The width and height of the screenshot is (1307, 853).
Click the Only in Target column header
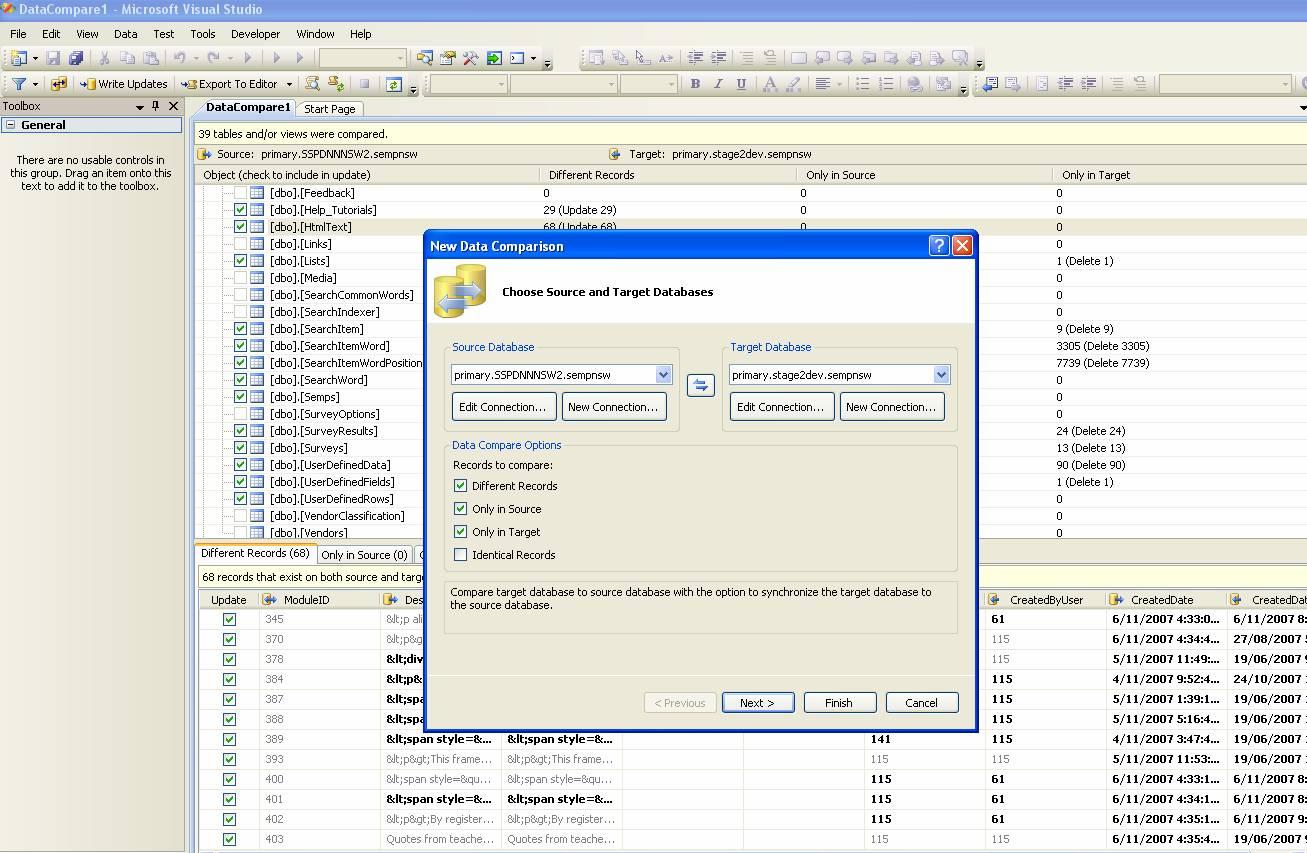click(x=1180, y=175)
